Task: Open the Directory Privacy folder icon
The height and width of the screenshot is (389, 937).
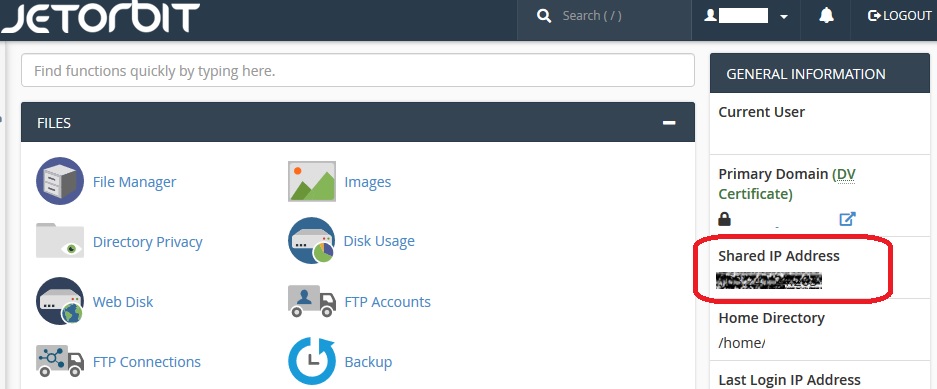Action: tap(60, 241)
